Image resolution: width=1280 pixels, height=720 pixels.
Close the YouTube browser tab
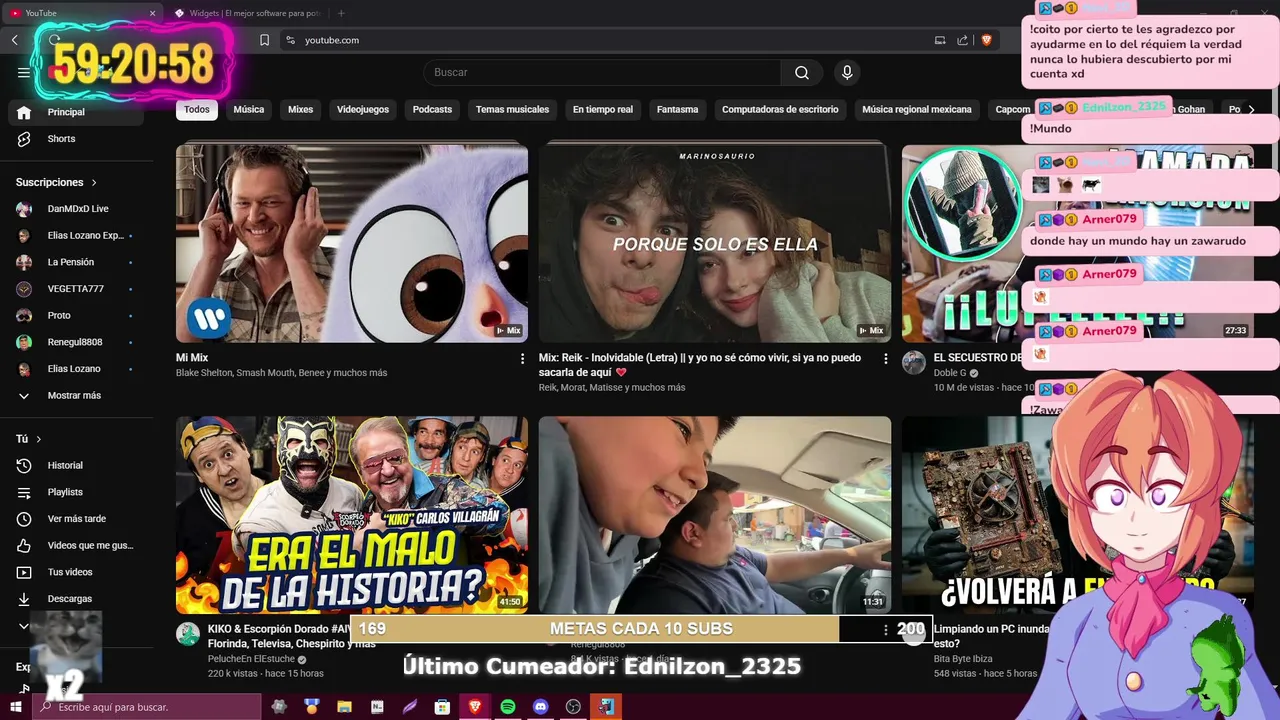click(x=153, y=13)
